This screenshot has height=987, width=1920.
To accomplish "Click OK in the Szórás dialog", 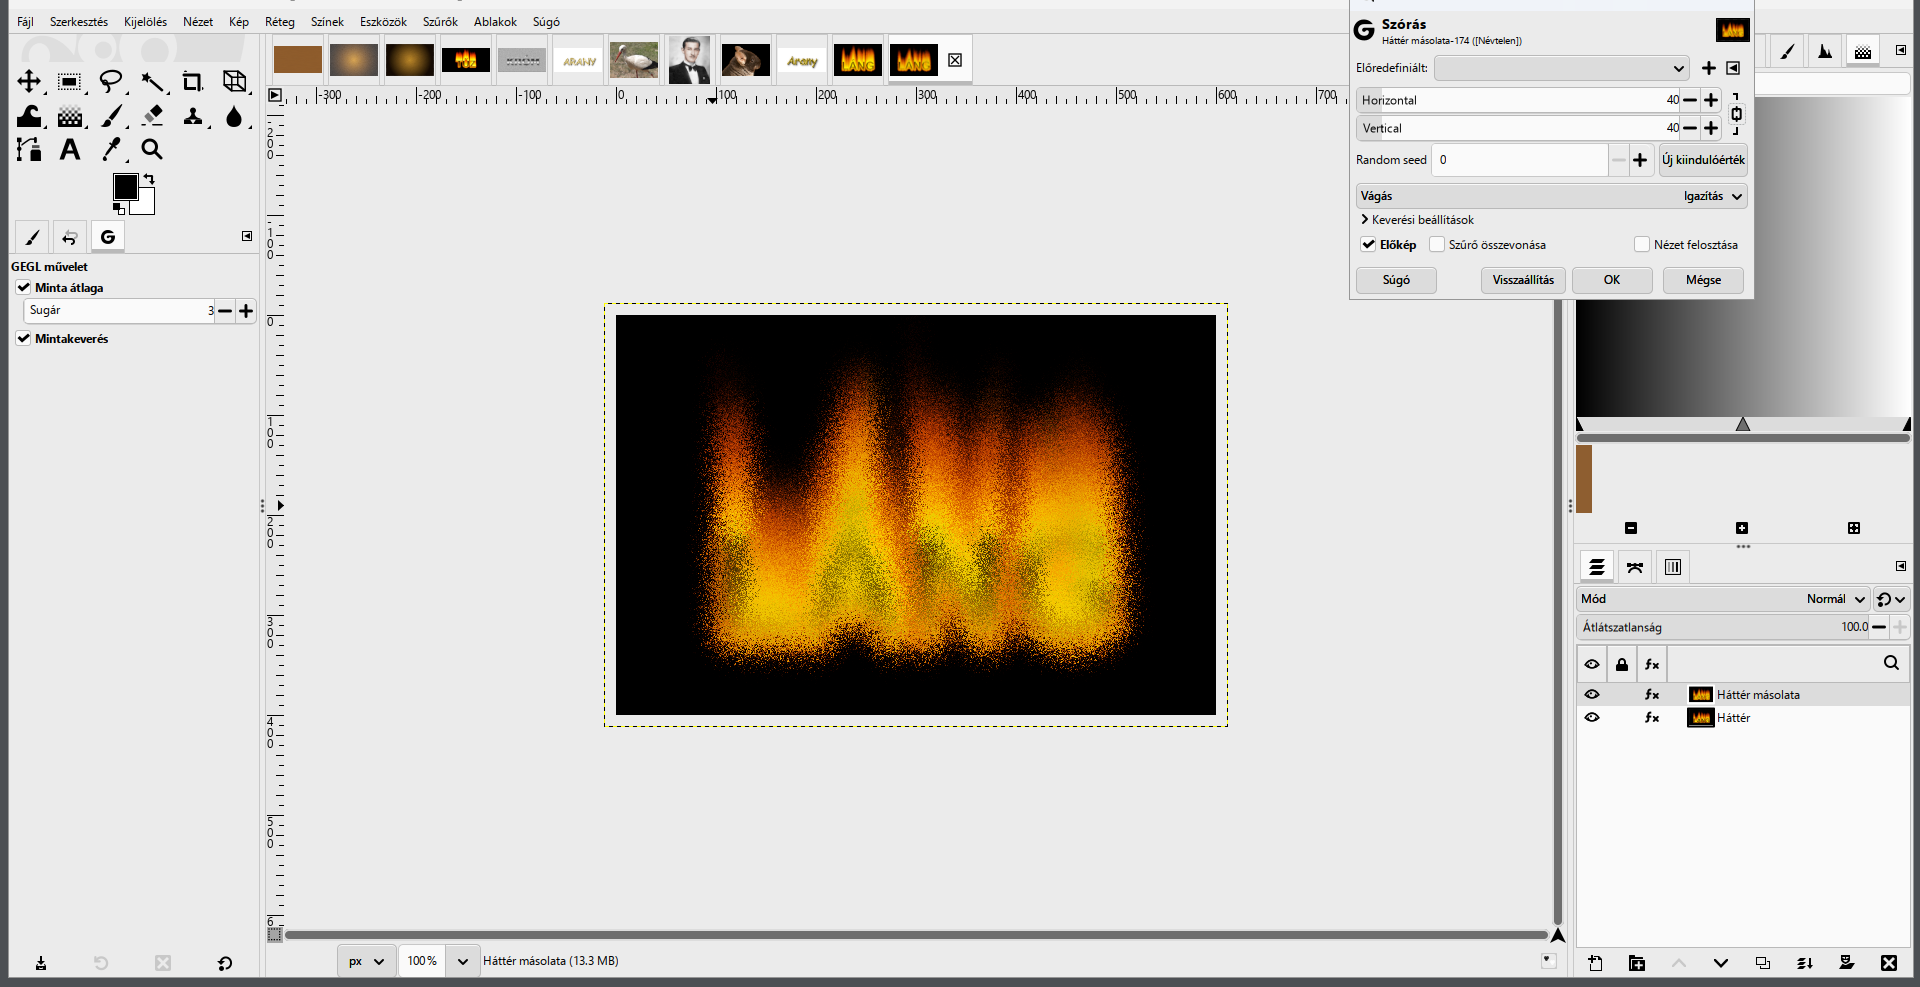I will 1612,280.
